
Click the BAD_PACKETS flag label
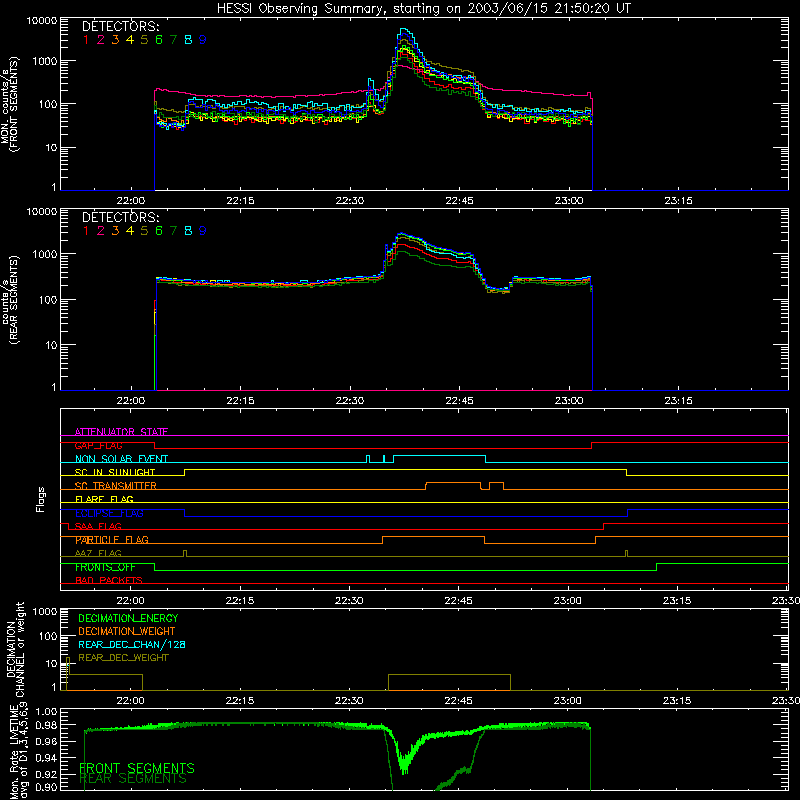109,581
